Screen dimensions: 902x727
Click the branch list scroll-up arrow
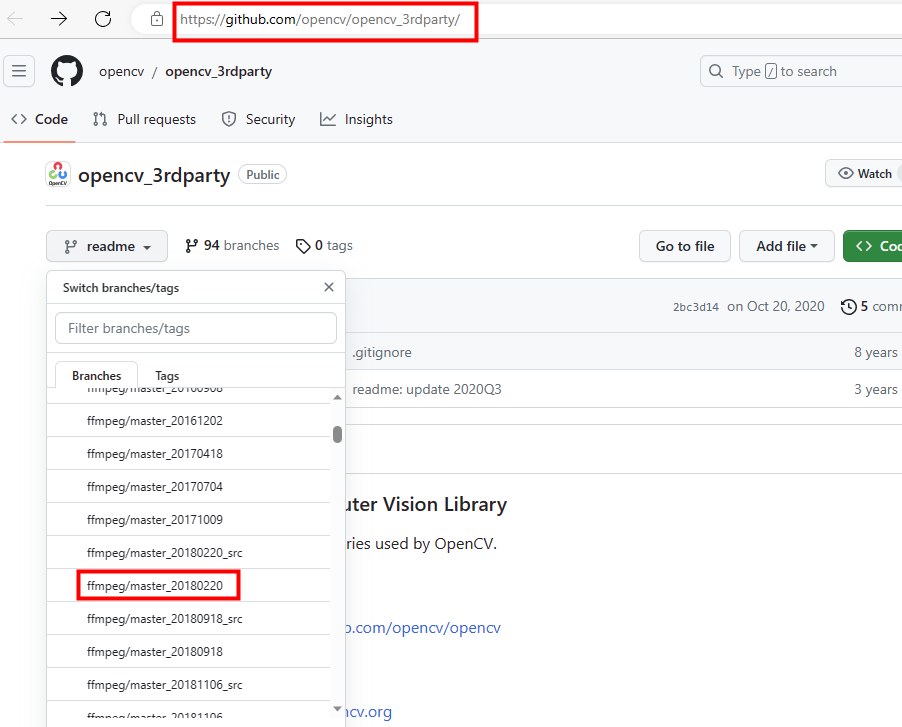[338, 397]
